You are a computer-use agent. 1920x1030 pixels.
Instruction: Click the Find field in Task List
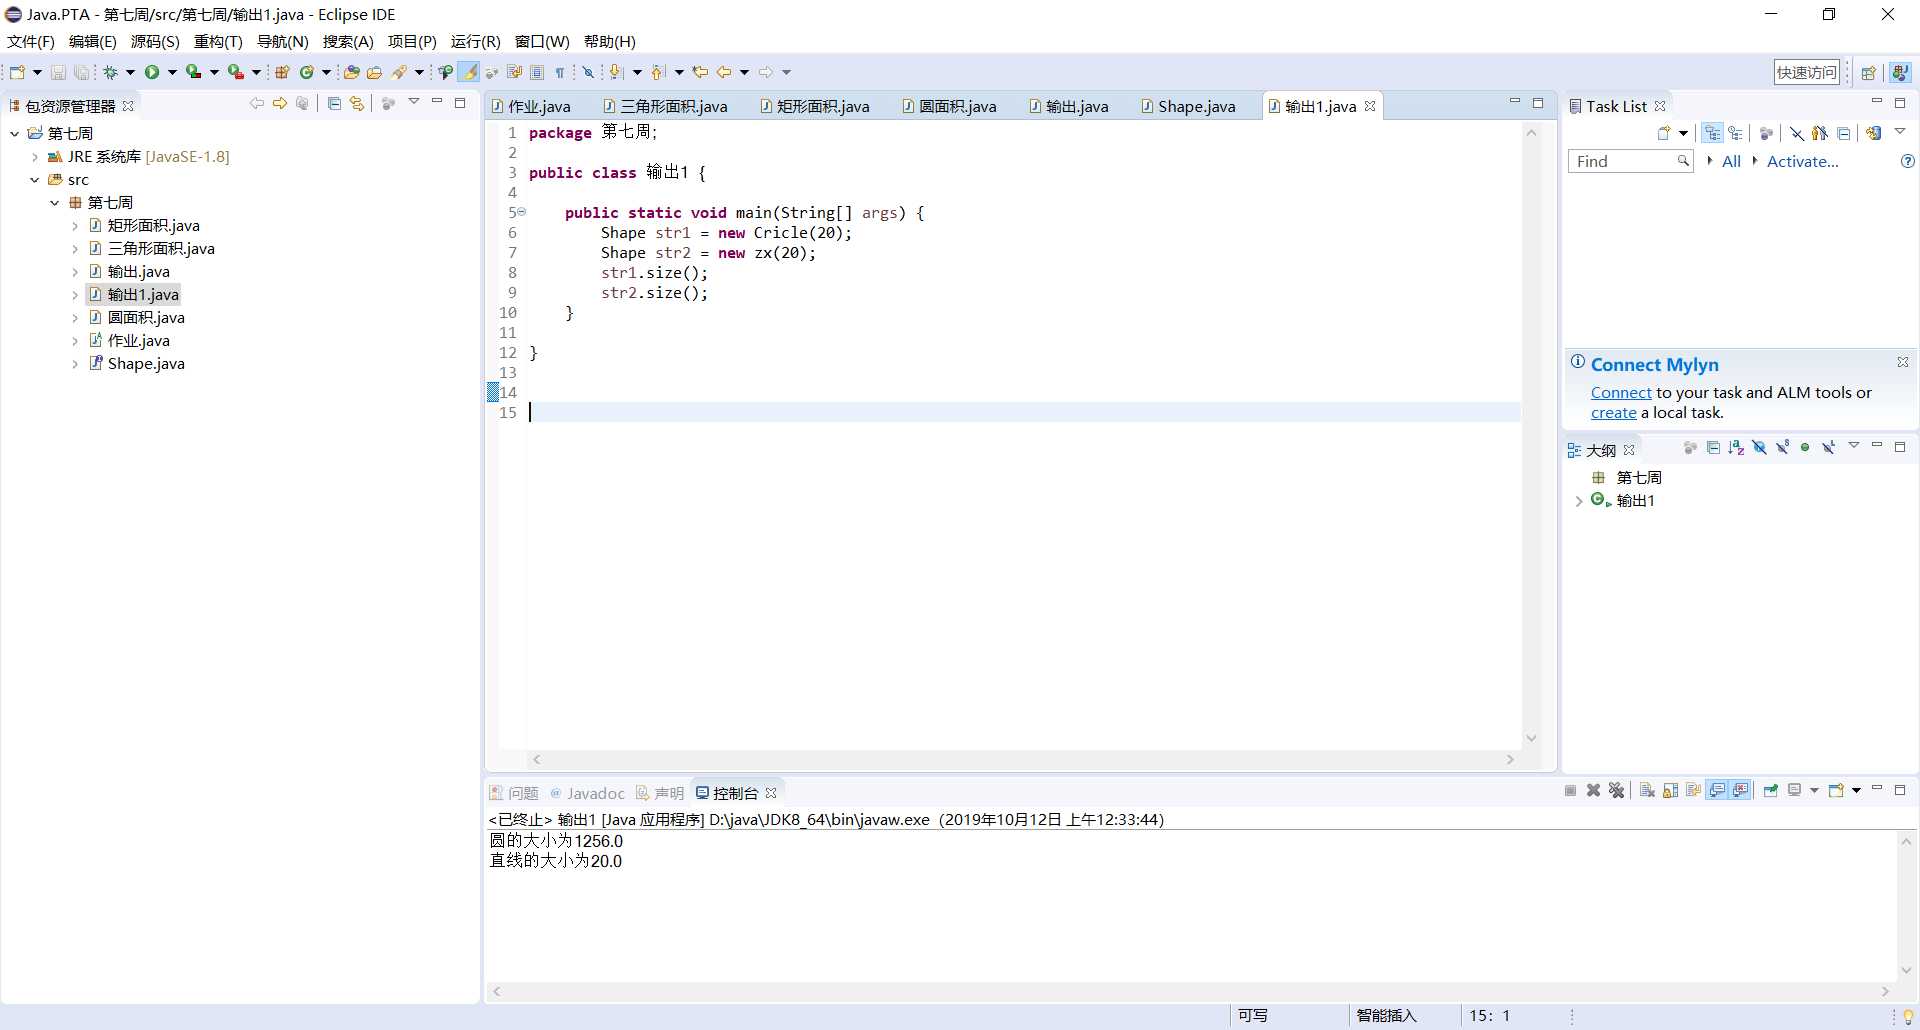click(1630, 161)
